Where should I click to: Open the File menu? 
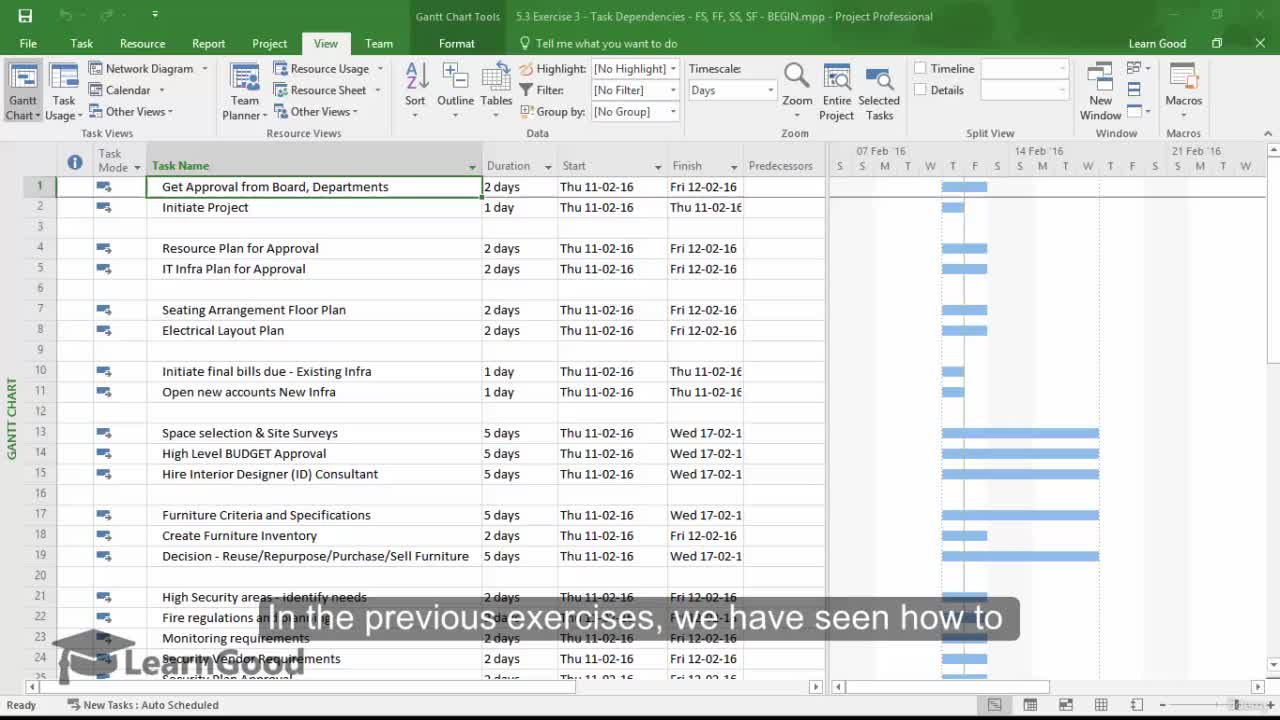click(x=28, y=44)
